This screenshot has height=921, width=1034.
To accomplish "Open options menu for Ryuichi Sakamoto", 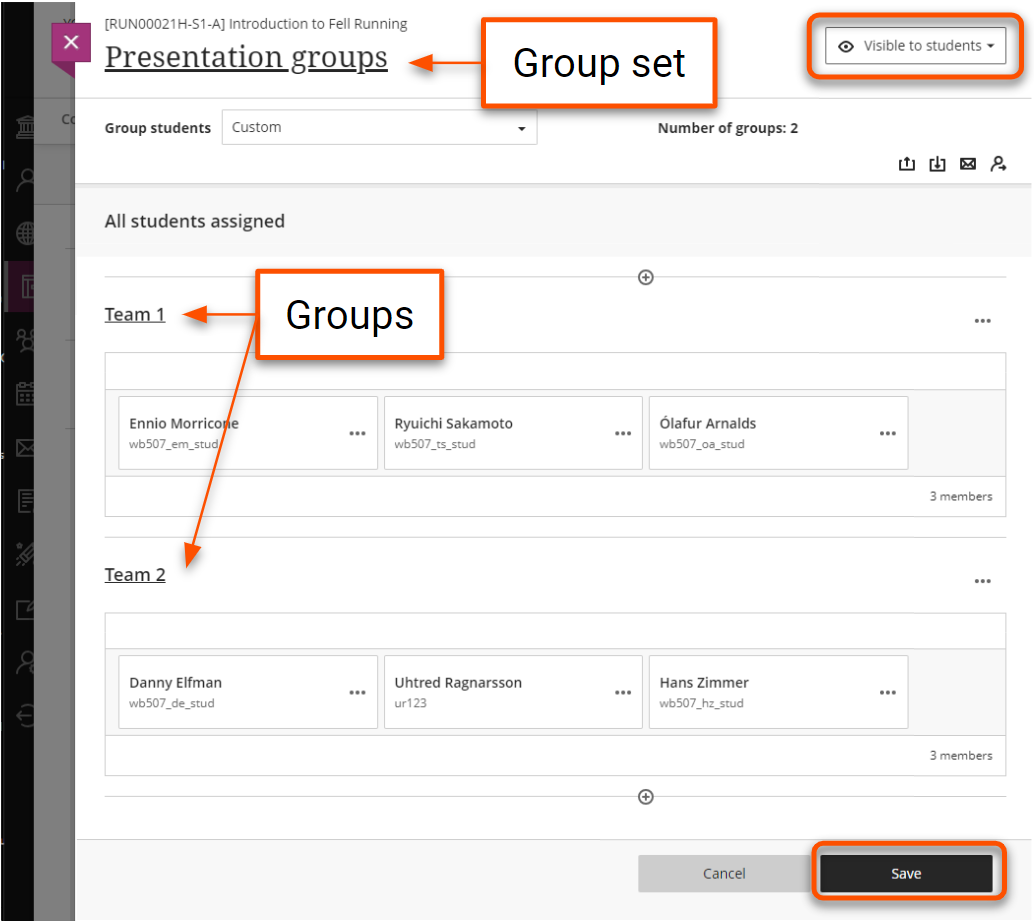I will point(622,433).
